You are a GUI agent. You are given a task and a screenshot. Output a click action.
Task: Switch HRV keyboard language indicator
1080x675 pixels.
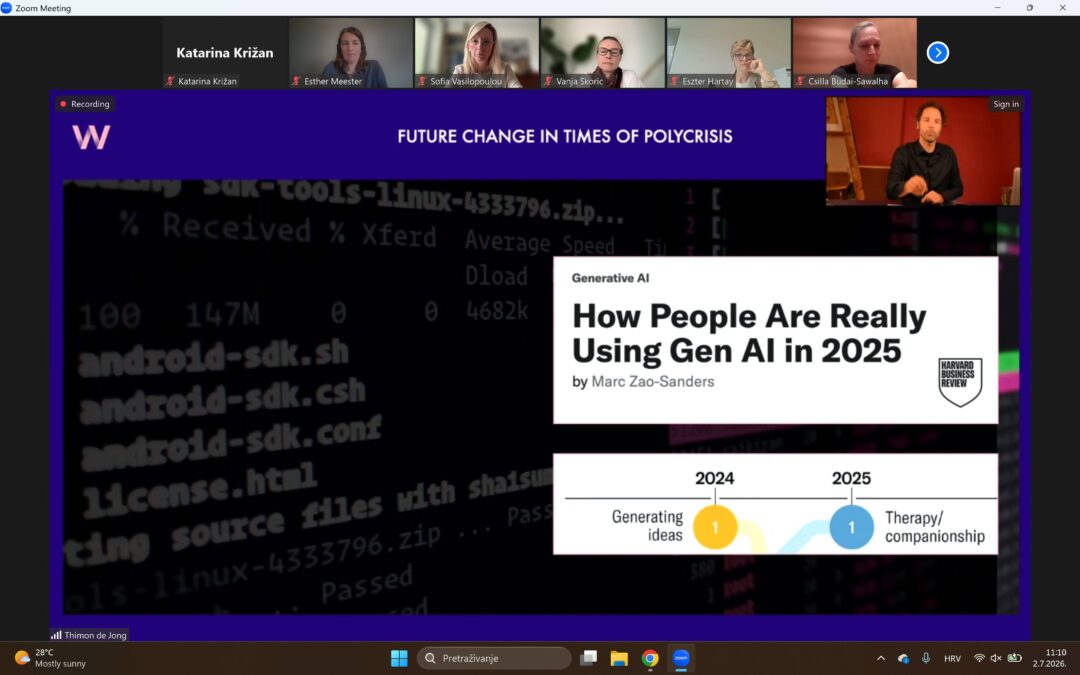click(953, 658)
